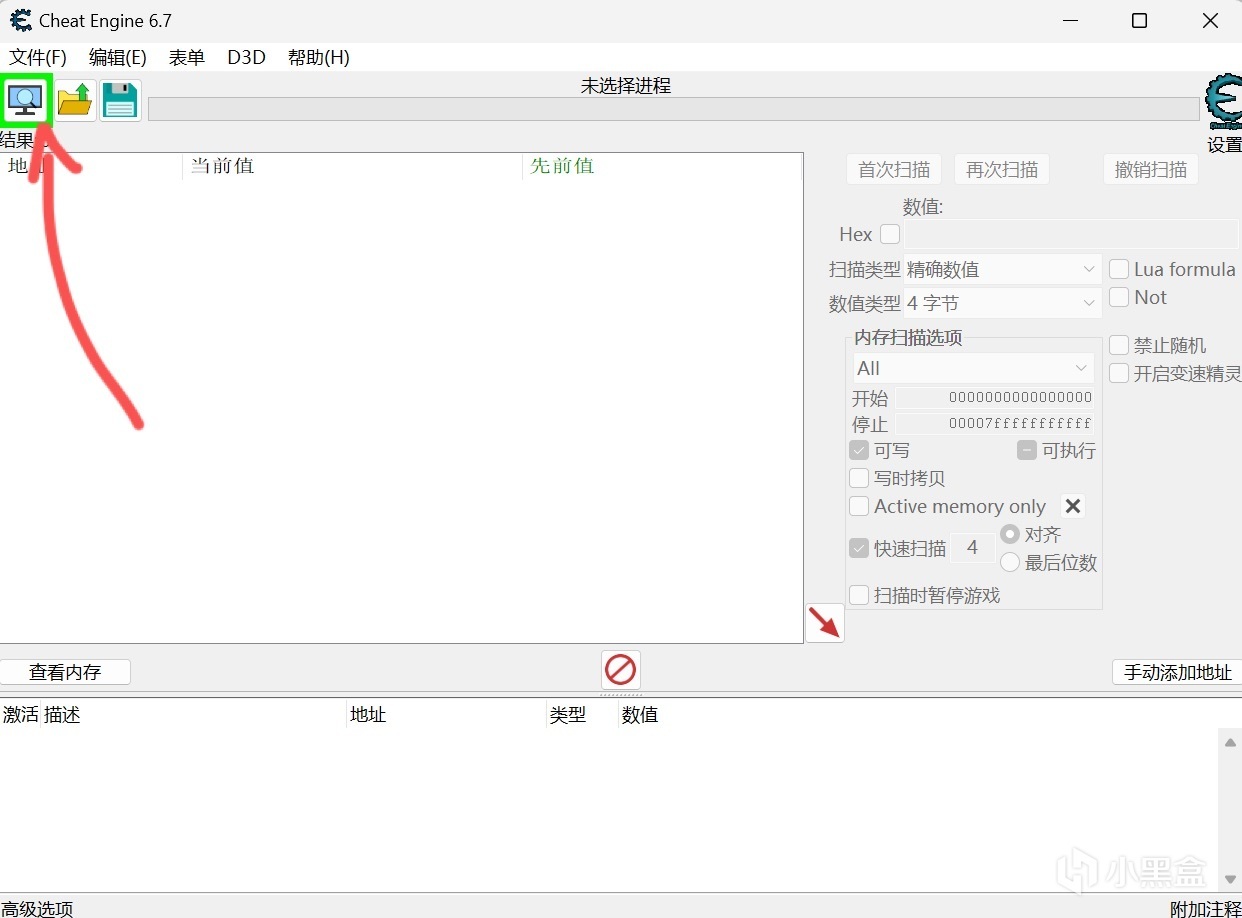Open the 帮助(H) menu
The image size is (1242, 918).
coord(319,57)
